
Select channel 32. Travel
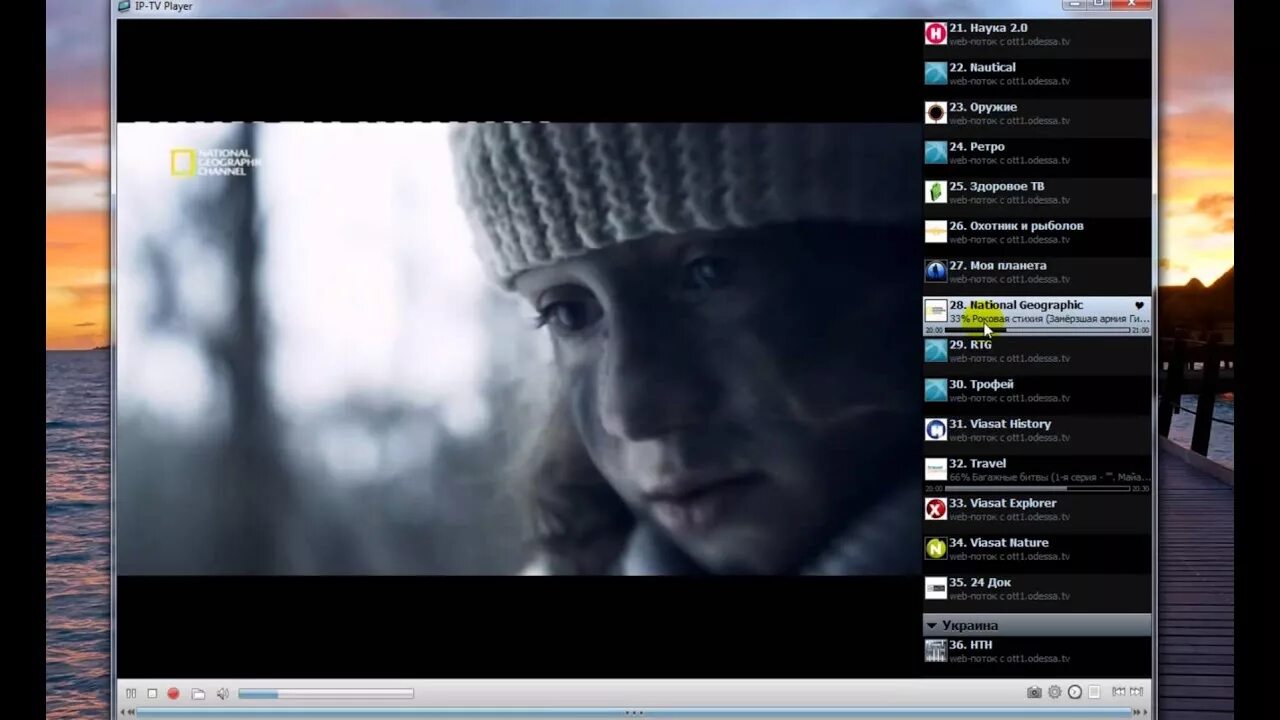pos(1036,473)
